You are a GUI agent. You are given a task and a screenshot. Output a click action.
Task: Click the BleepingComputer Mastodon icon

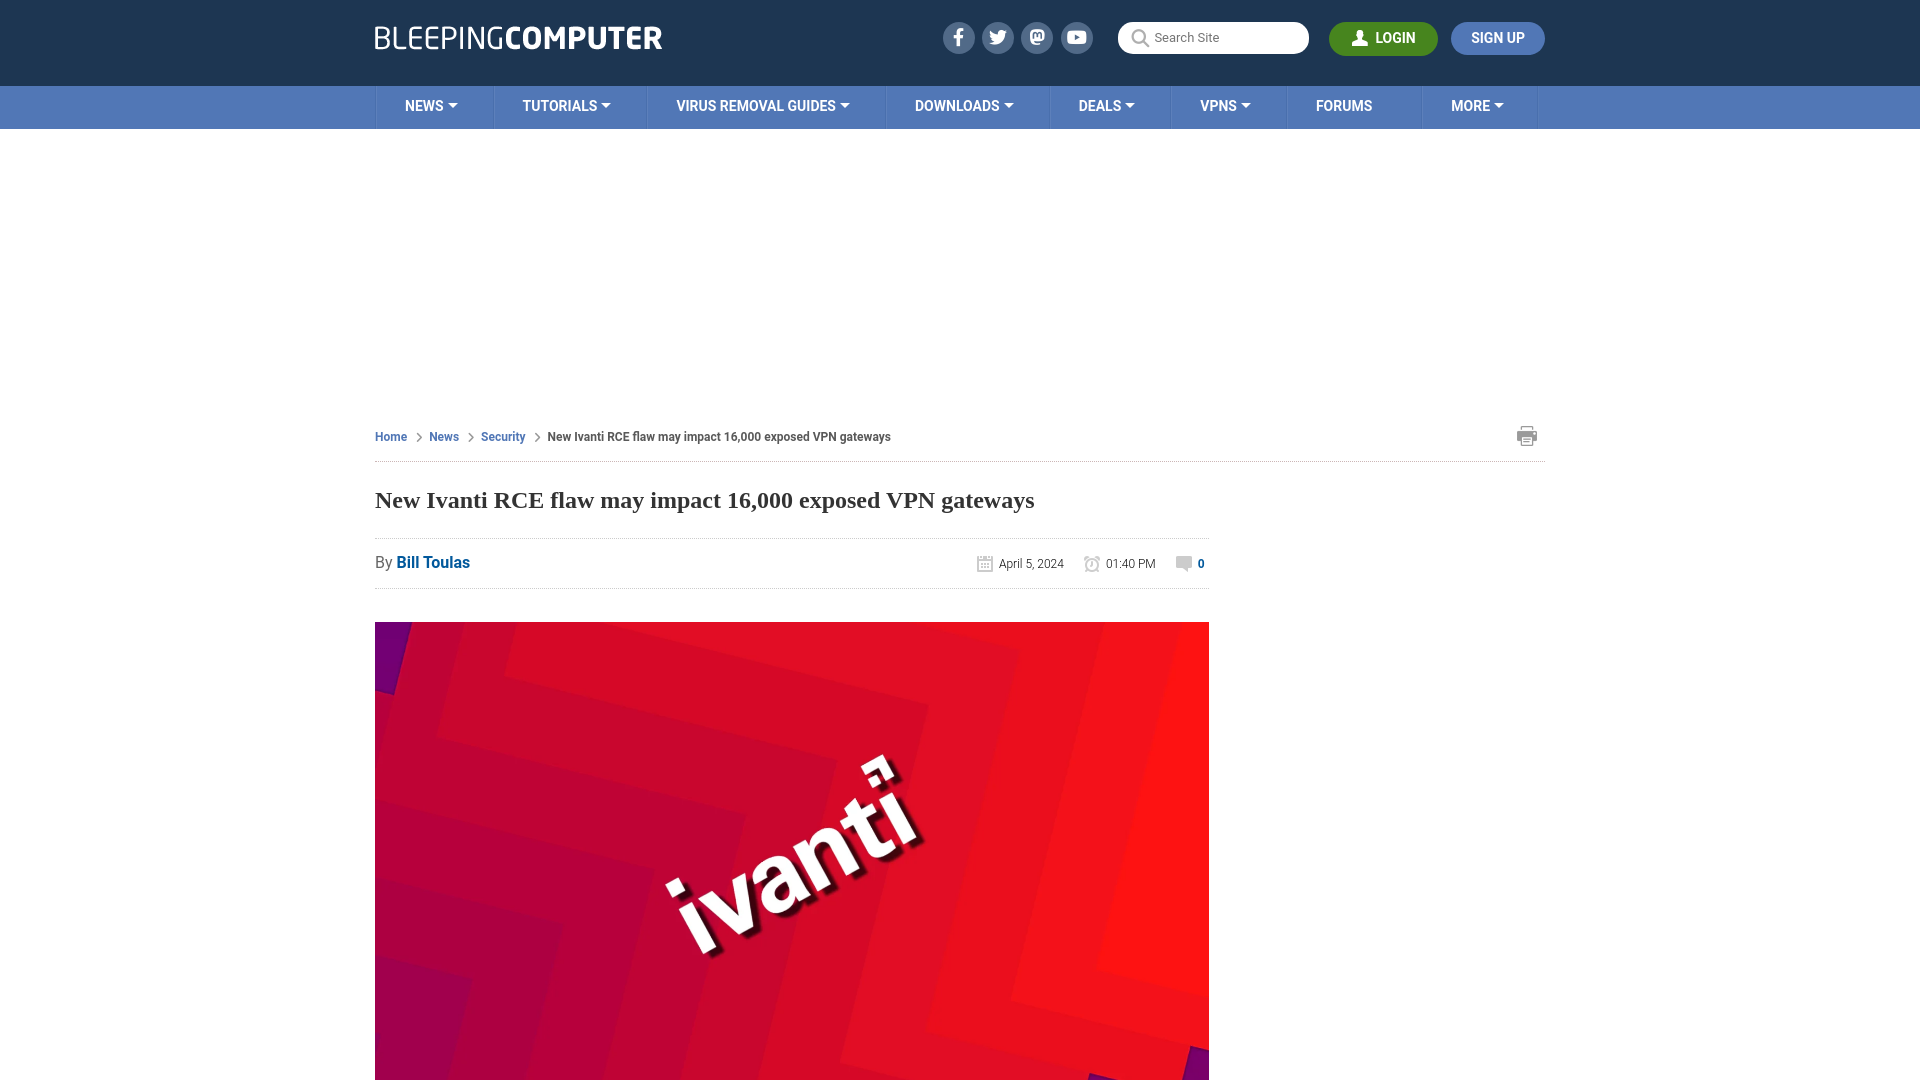(x=1038, y=37)
